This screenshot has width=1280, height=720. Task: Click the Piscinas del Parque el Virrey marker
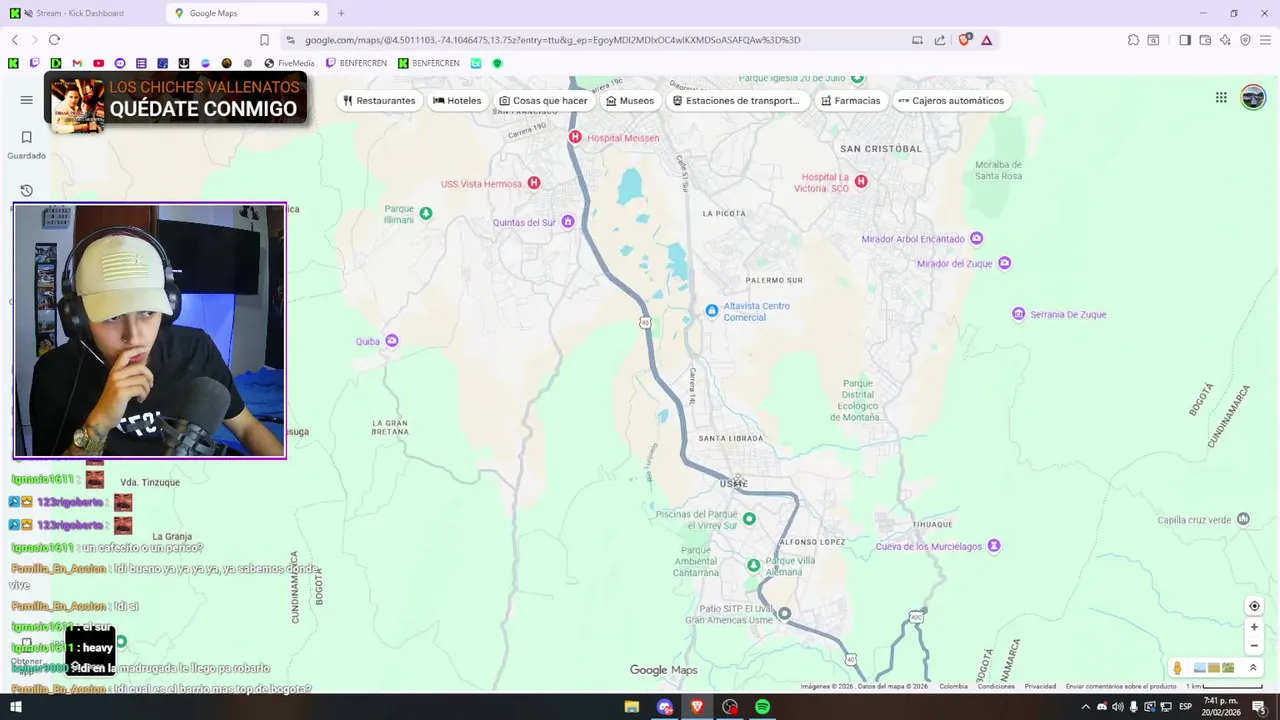tap(749, 519)
